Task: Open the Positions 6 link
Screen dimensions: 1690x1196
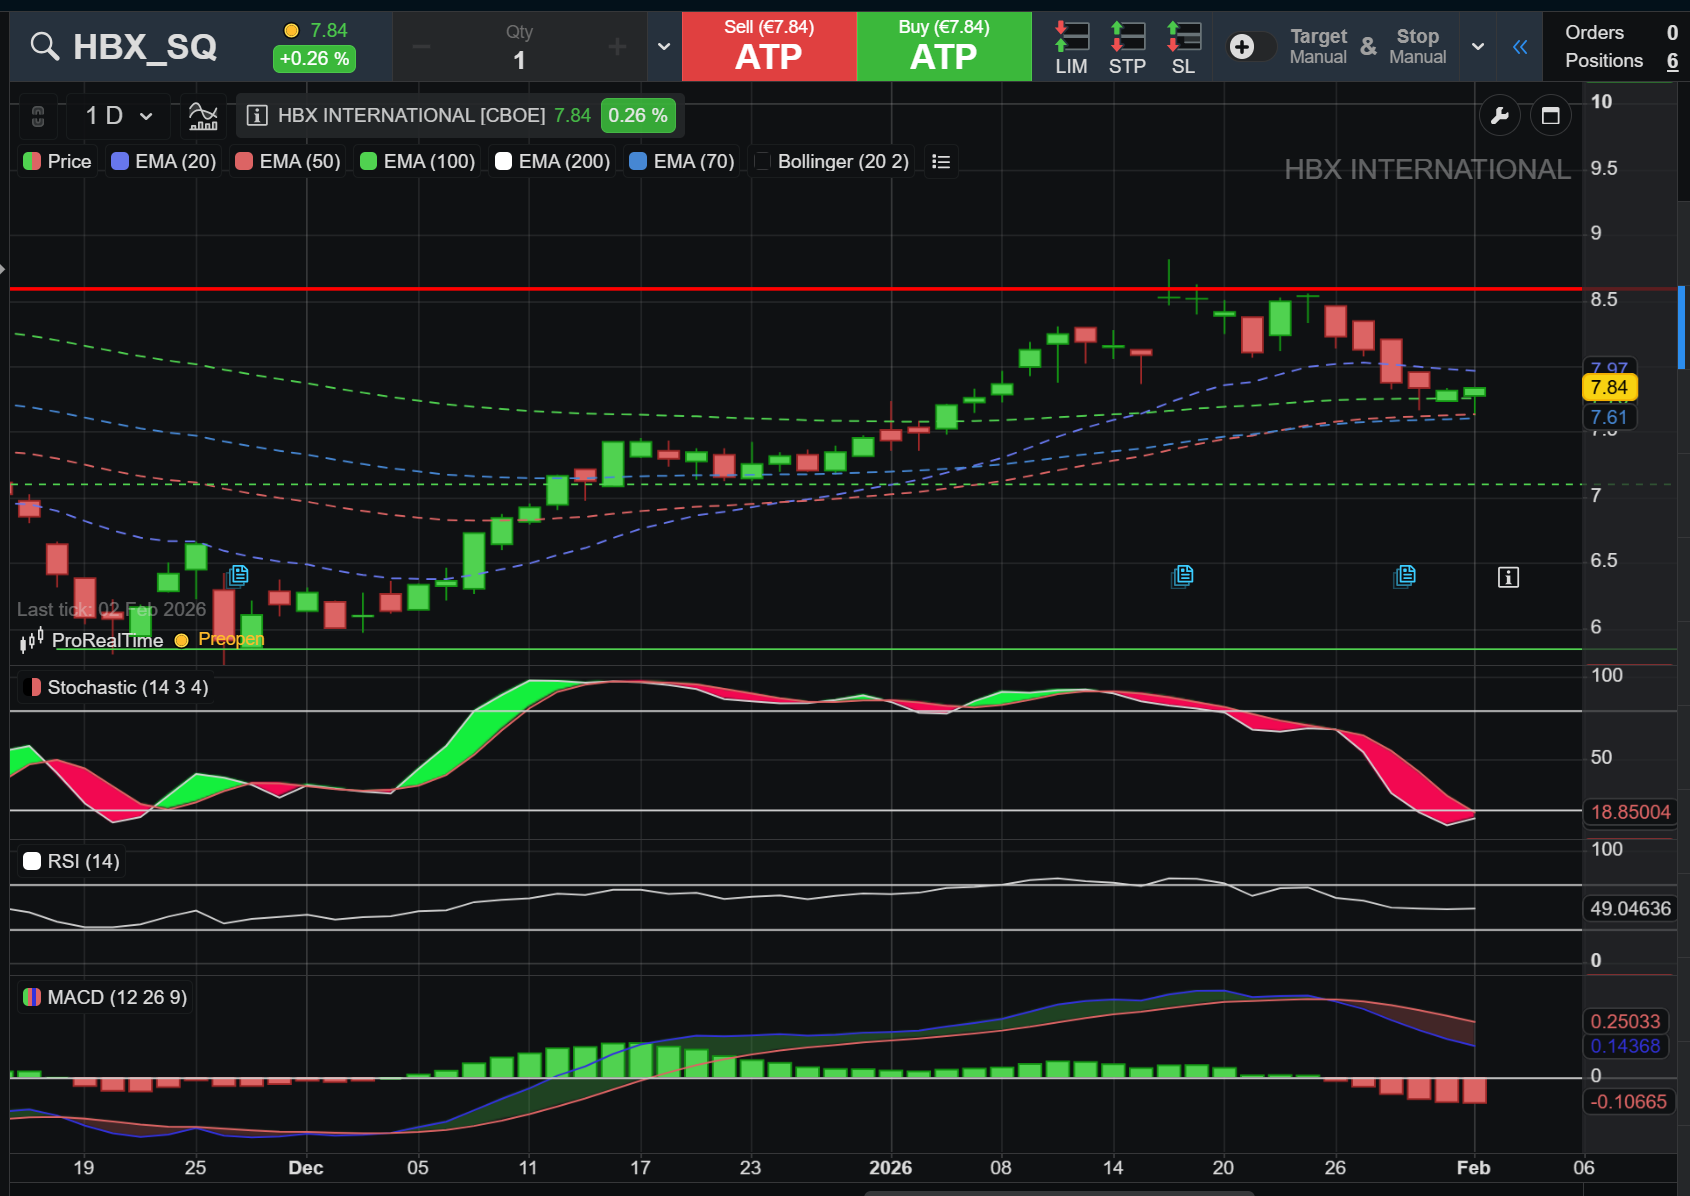Action: tap(1621, 61)
